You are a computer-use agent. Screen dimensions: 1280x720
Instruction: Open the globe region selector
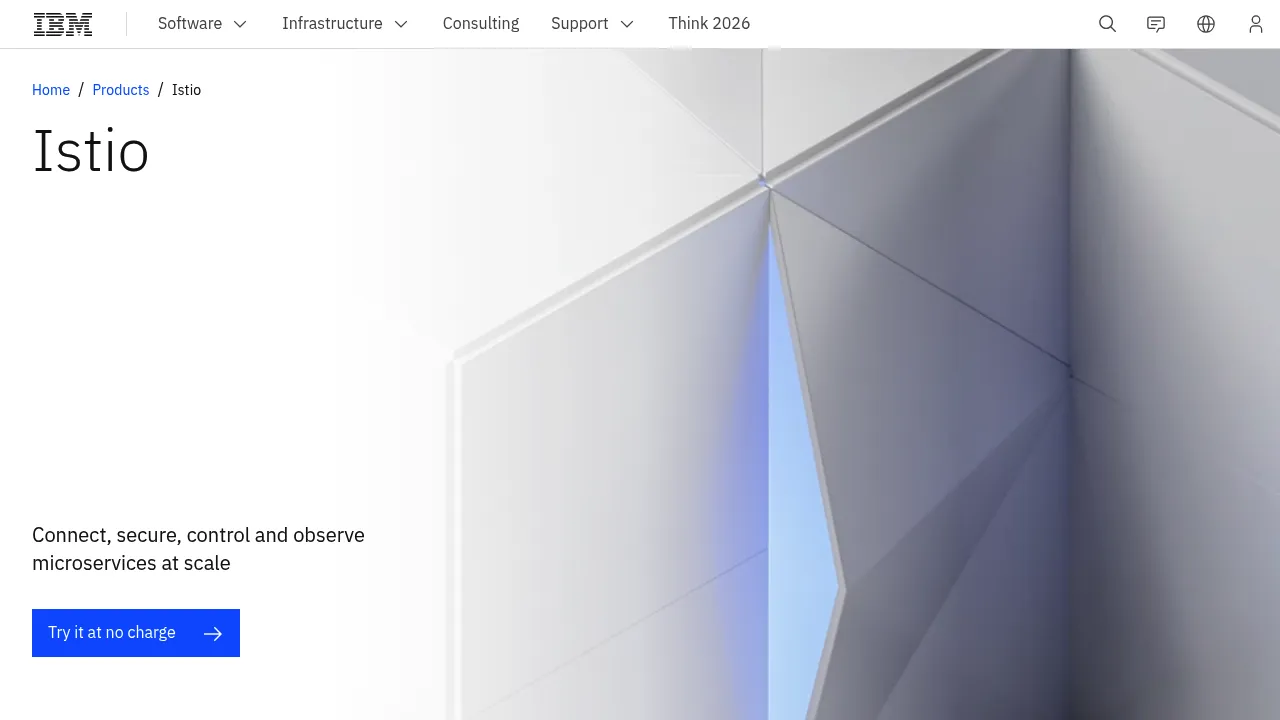click(1206, 24)
